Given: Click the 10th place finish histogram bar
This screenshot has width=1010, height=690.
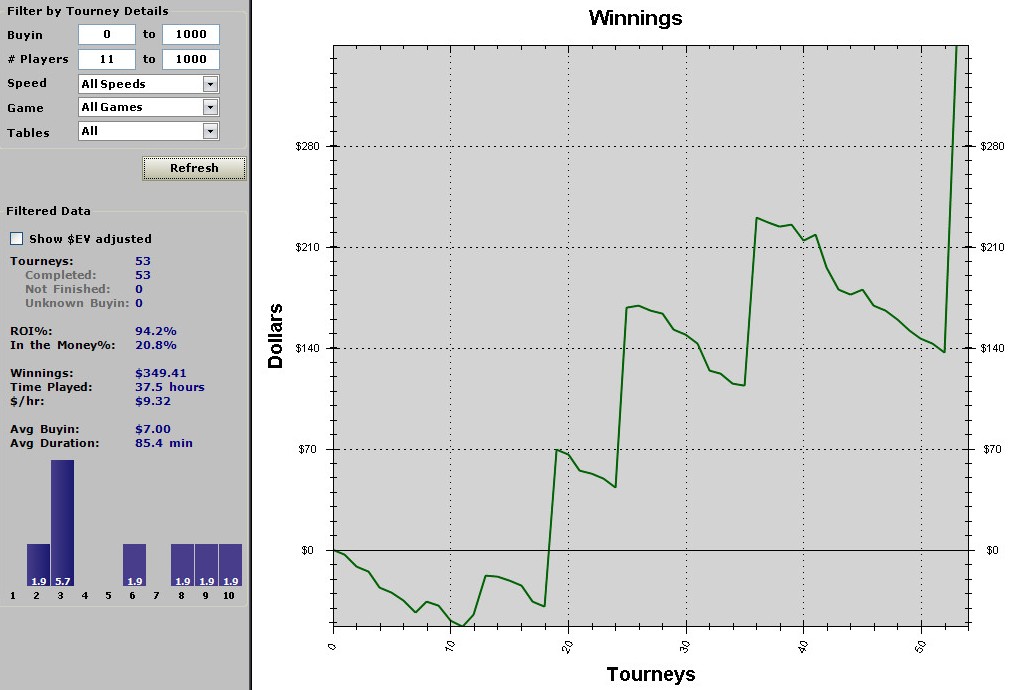Looking at the screenshot, I should pos(230,564).
